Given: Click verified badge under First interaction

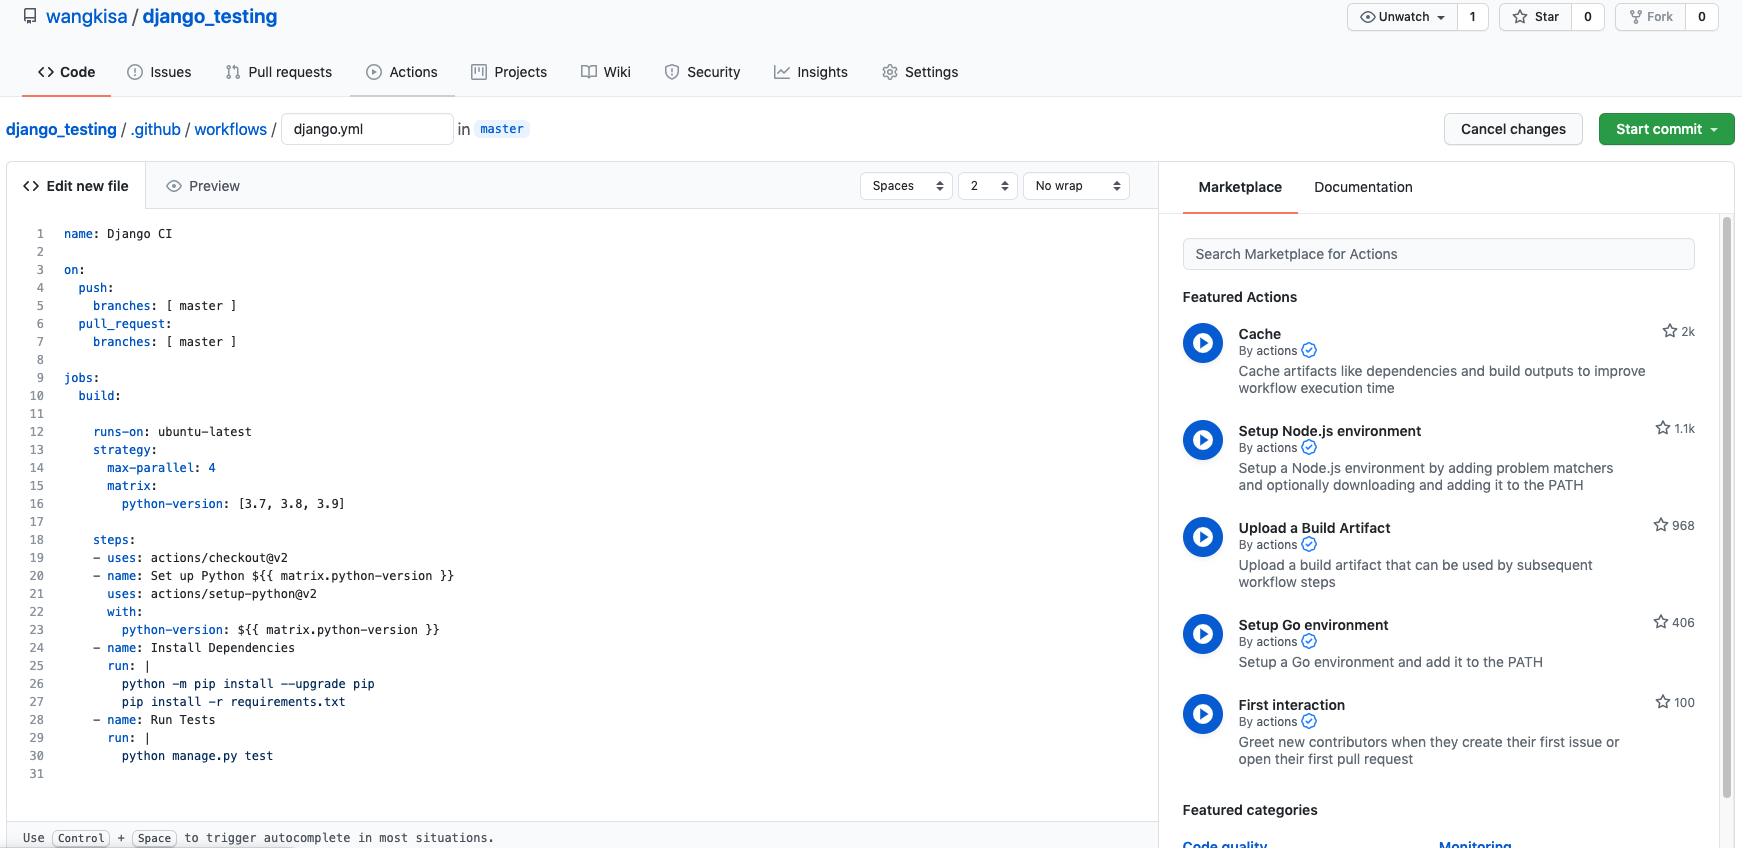Looking at the screenshot, I should 1309,721.
